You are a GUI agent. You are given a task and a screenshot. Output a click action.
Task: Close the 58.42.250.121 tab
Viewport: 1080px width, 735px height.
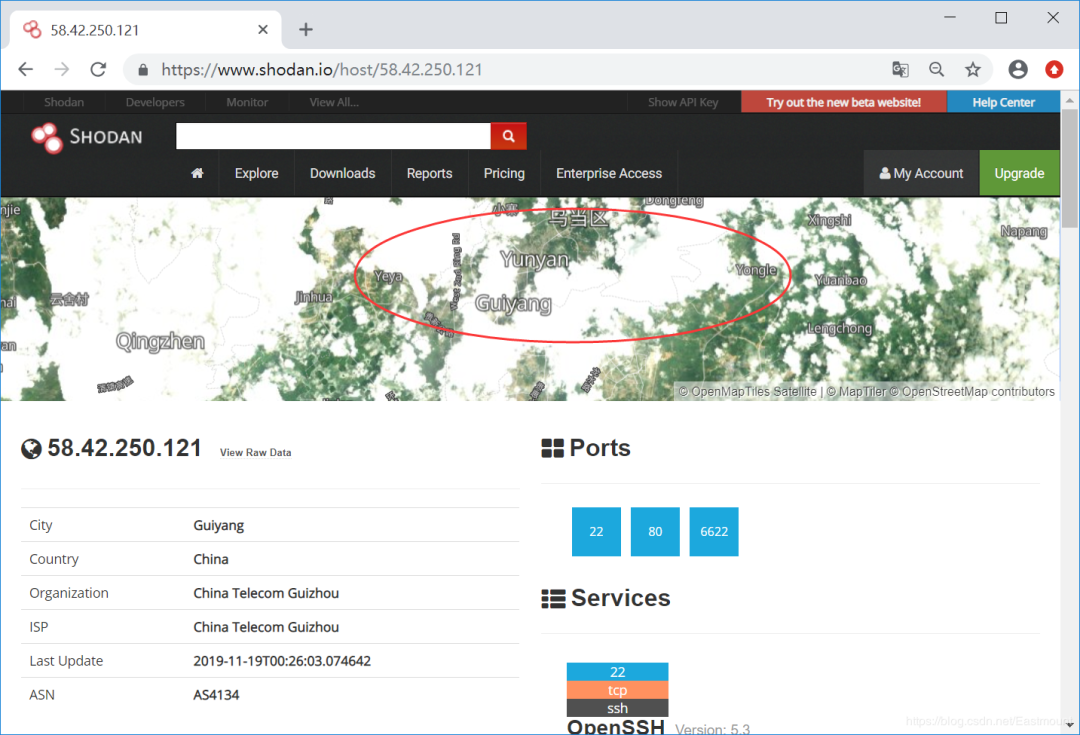pyautogui.click(x=262, y=30)
